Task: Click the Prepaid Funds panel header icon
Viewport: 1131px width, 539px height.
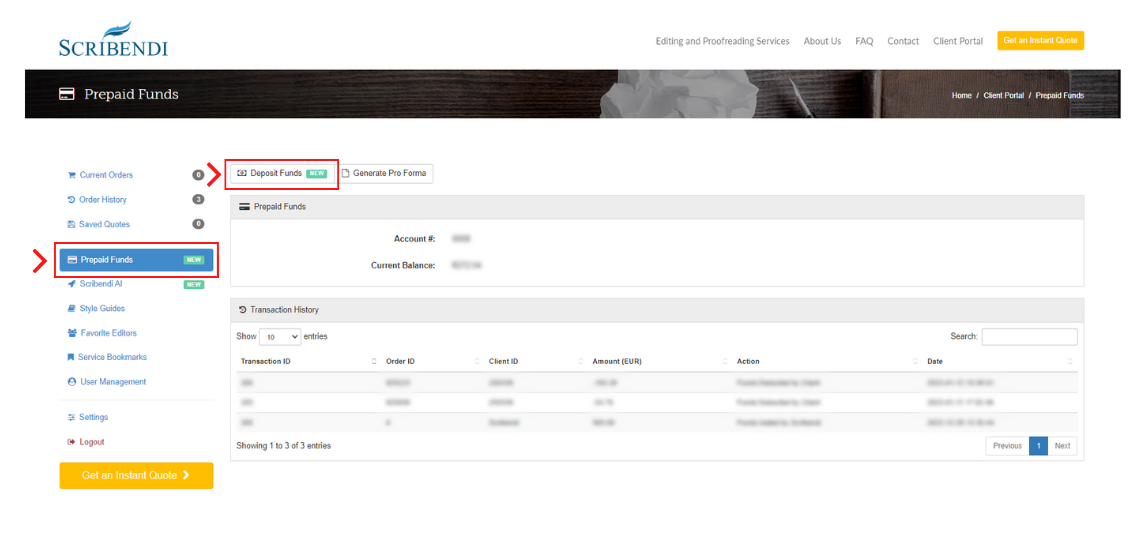Action: [245, 206]
